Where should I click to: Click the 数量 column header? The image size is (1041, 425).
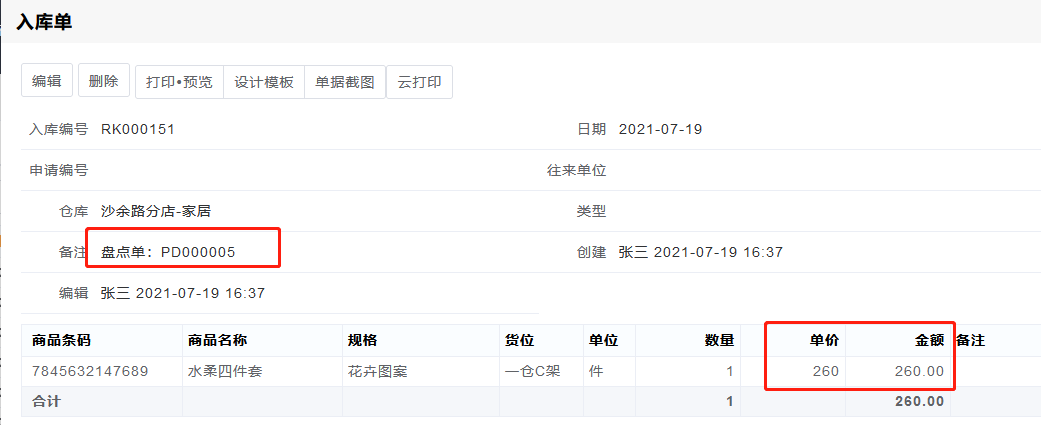pyautogui.click(x=719, y=341)
